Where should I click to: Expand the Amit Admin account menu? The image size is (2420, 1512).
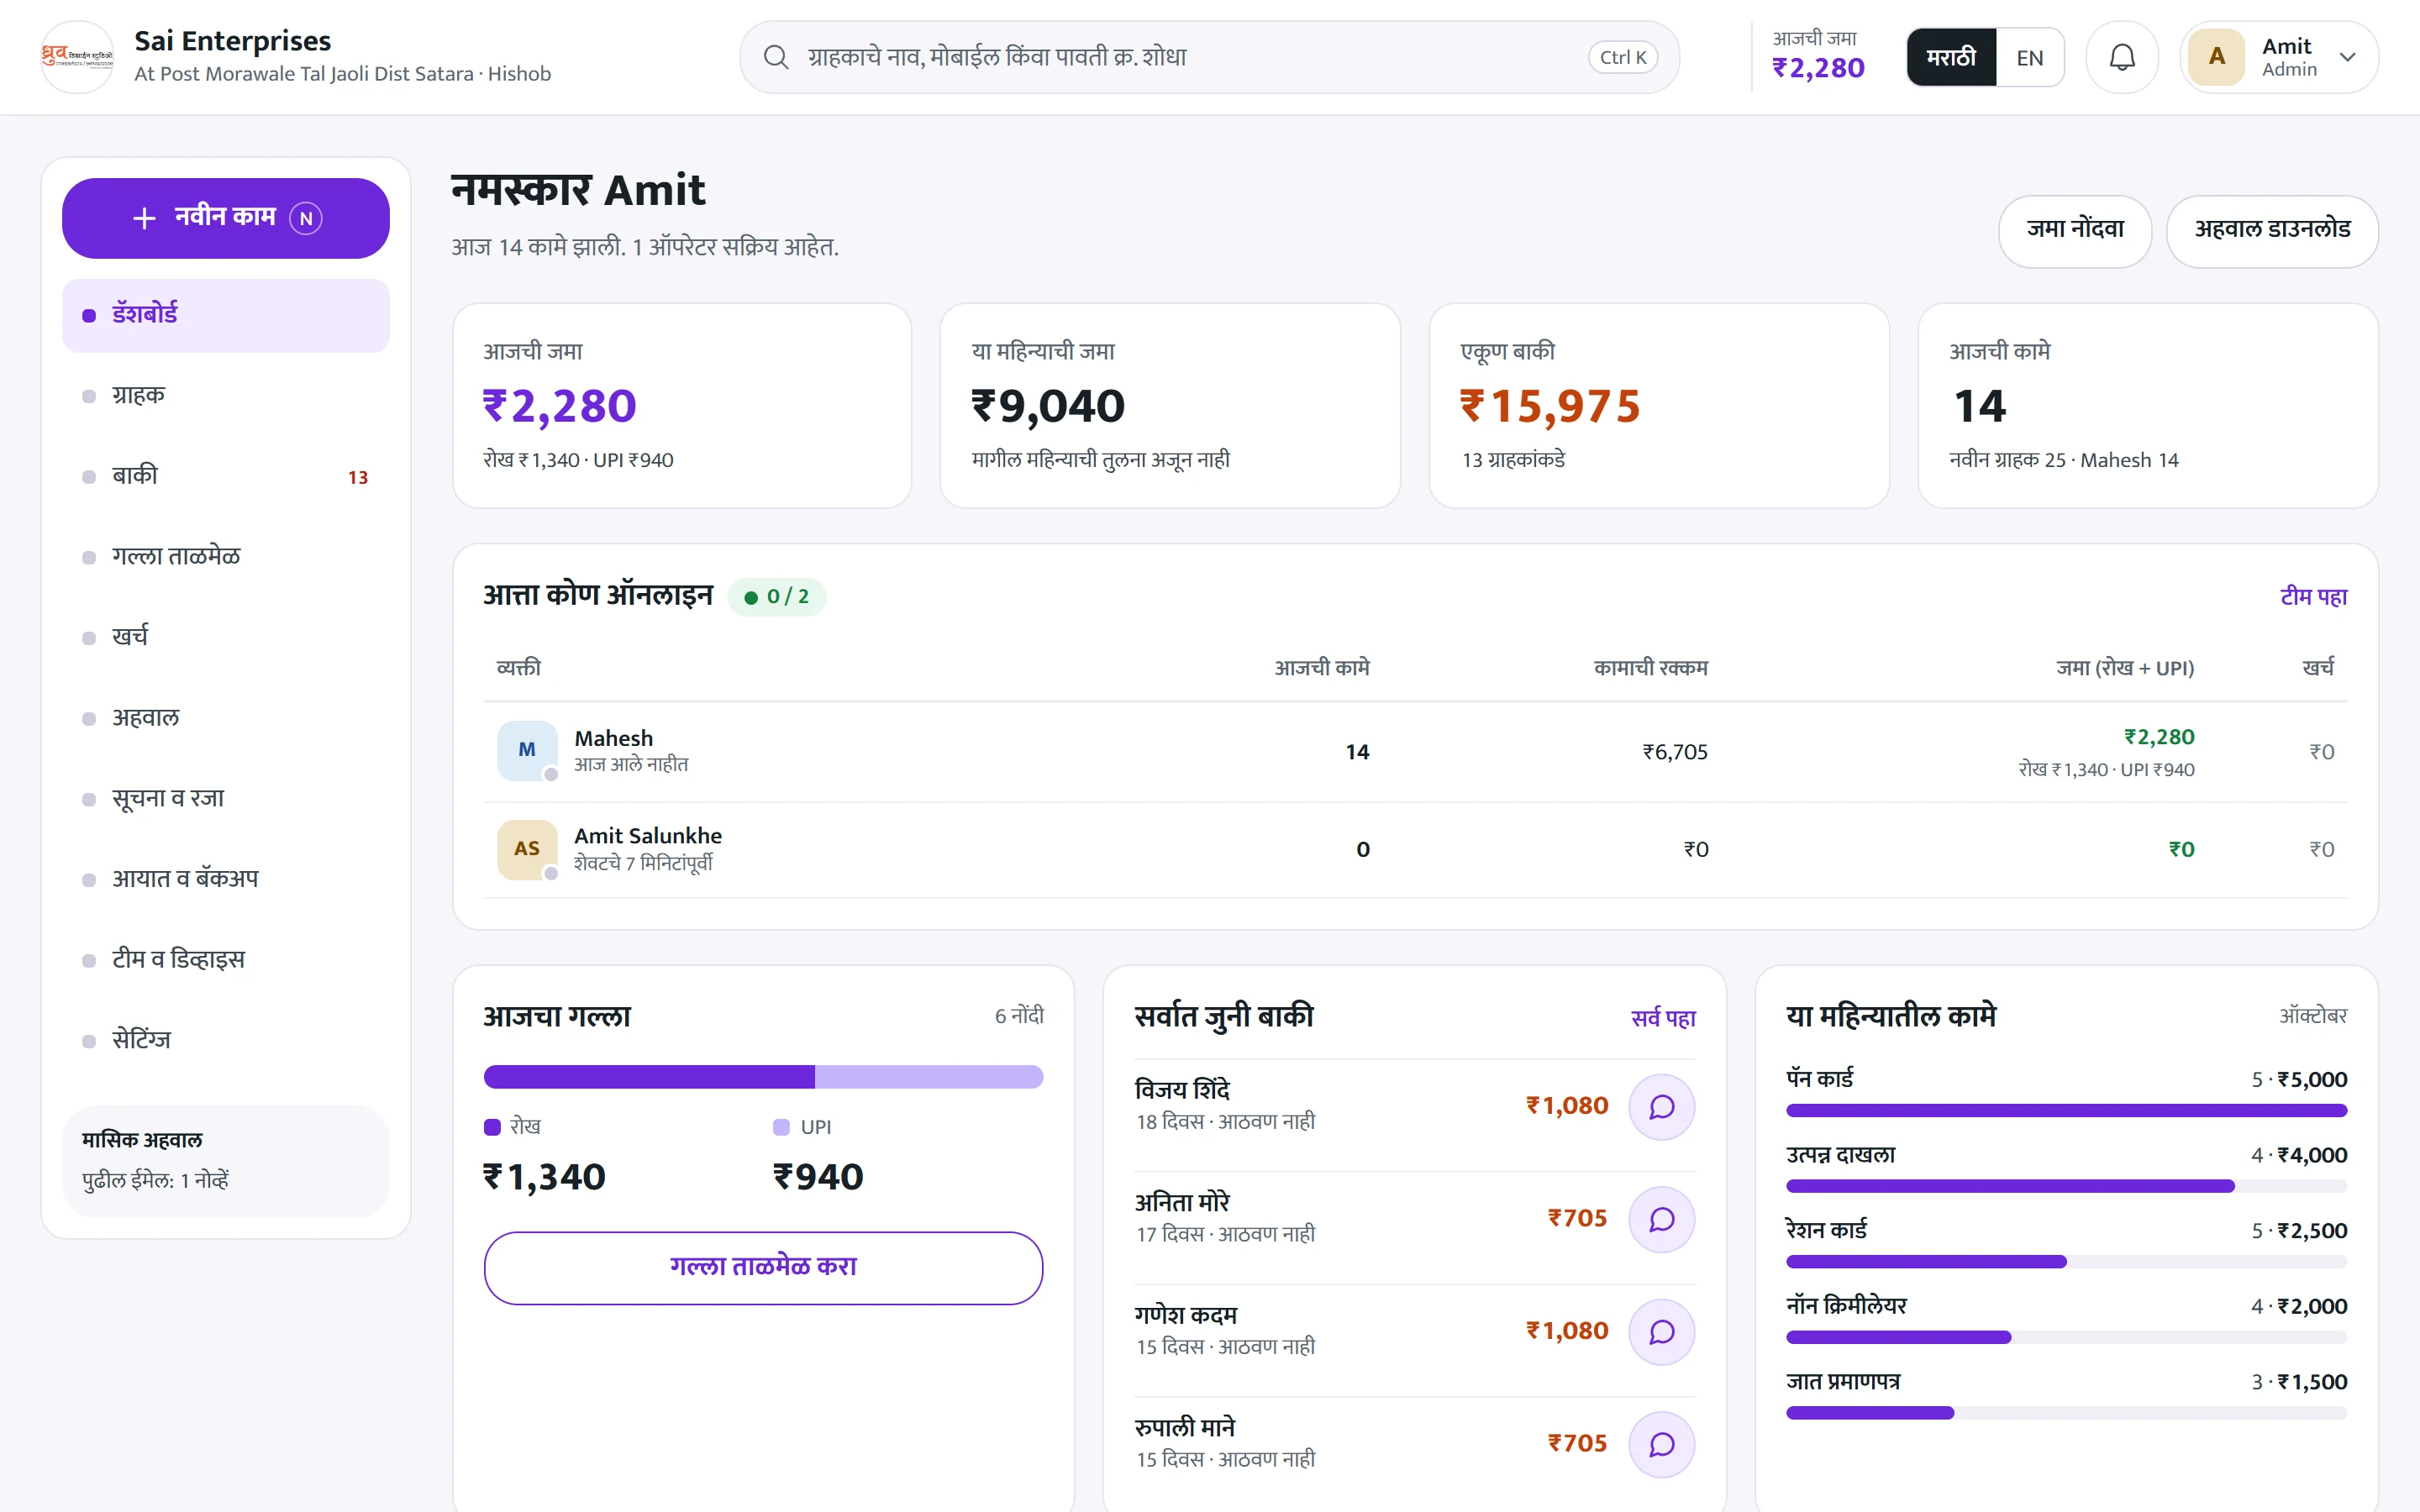pyautogui.click(x=2279, y=58)
